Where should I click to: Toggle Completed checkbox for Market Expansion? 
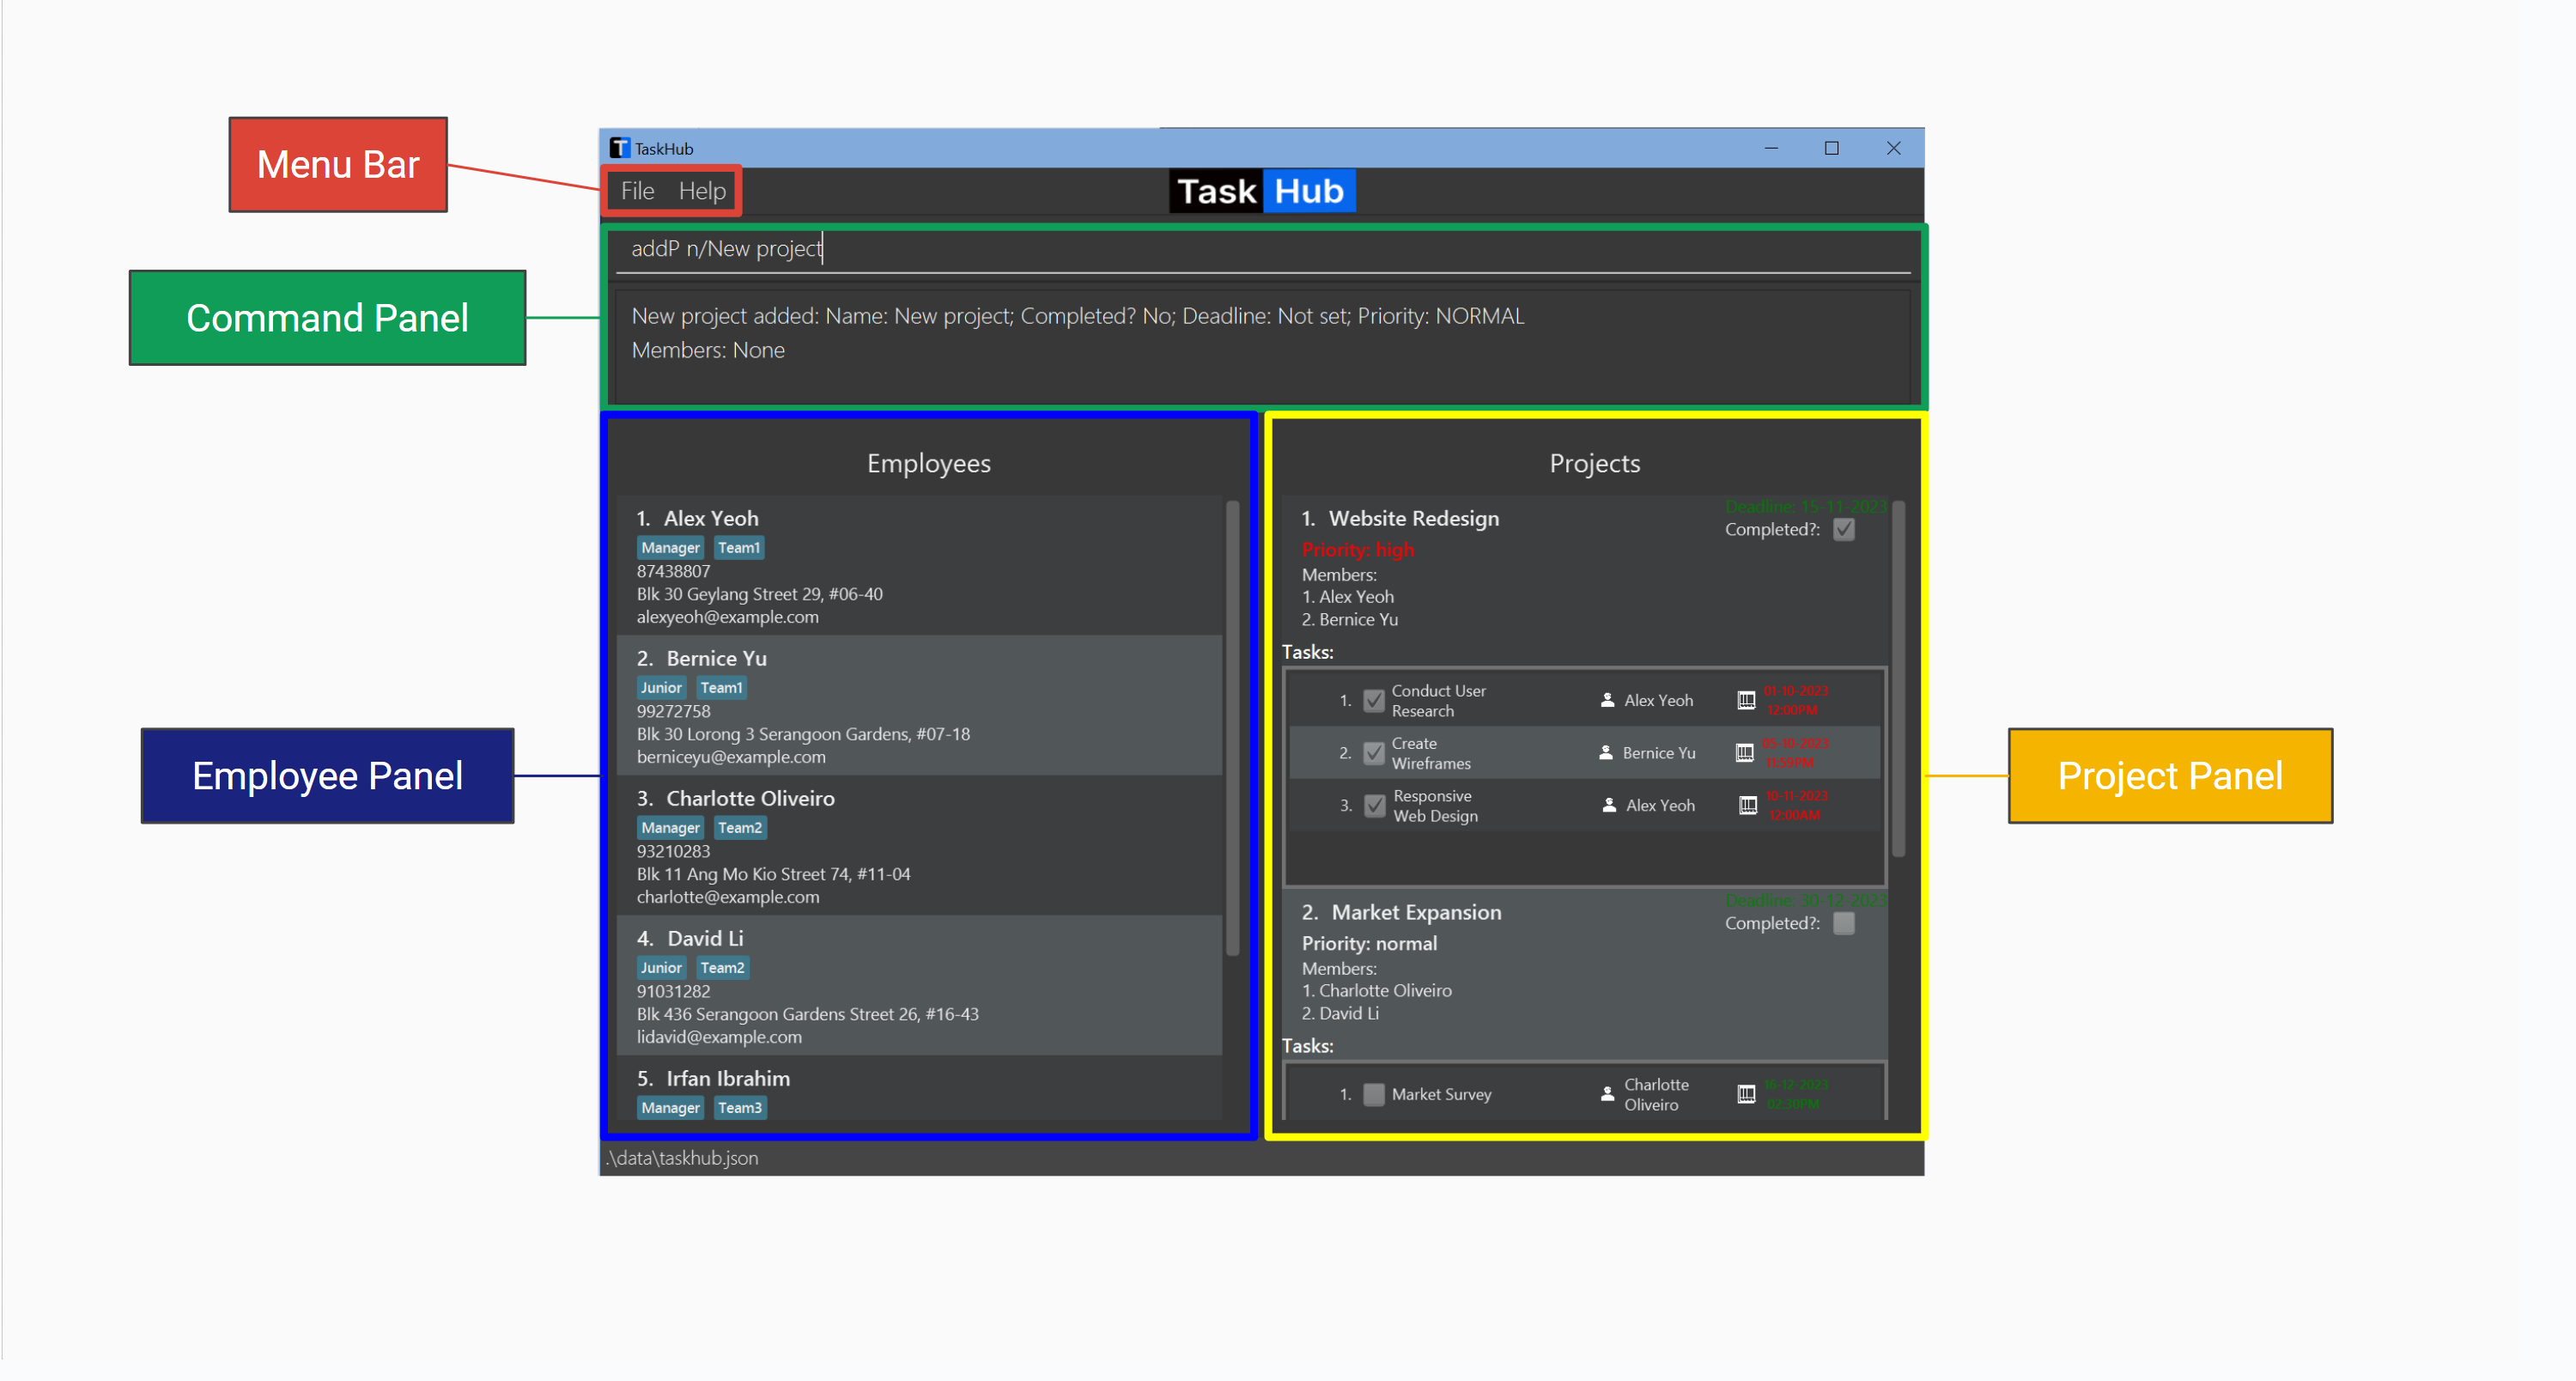point(1844,923)
